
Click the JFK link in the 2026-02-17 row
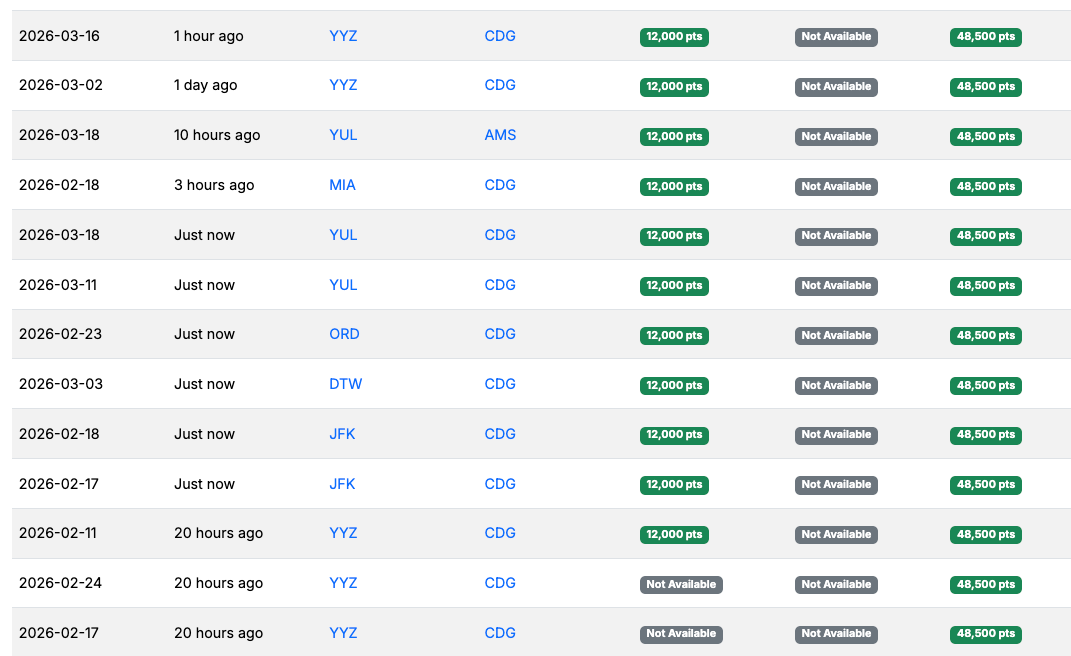tap(343, 484)
